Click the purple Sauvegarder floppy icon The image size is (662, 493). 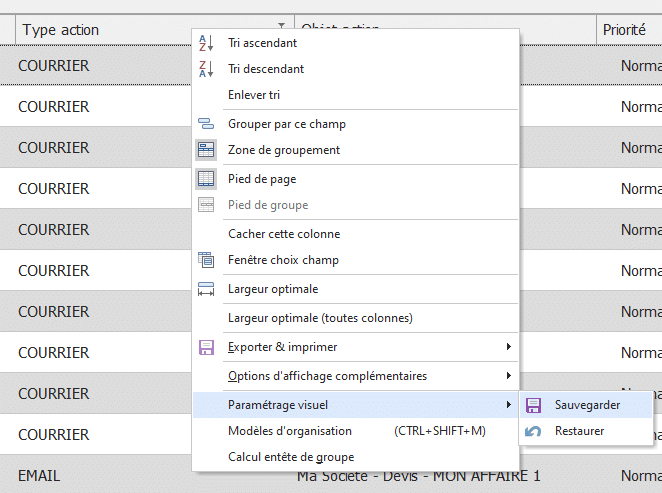534,405
